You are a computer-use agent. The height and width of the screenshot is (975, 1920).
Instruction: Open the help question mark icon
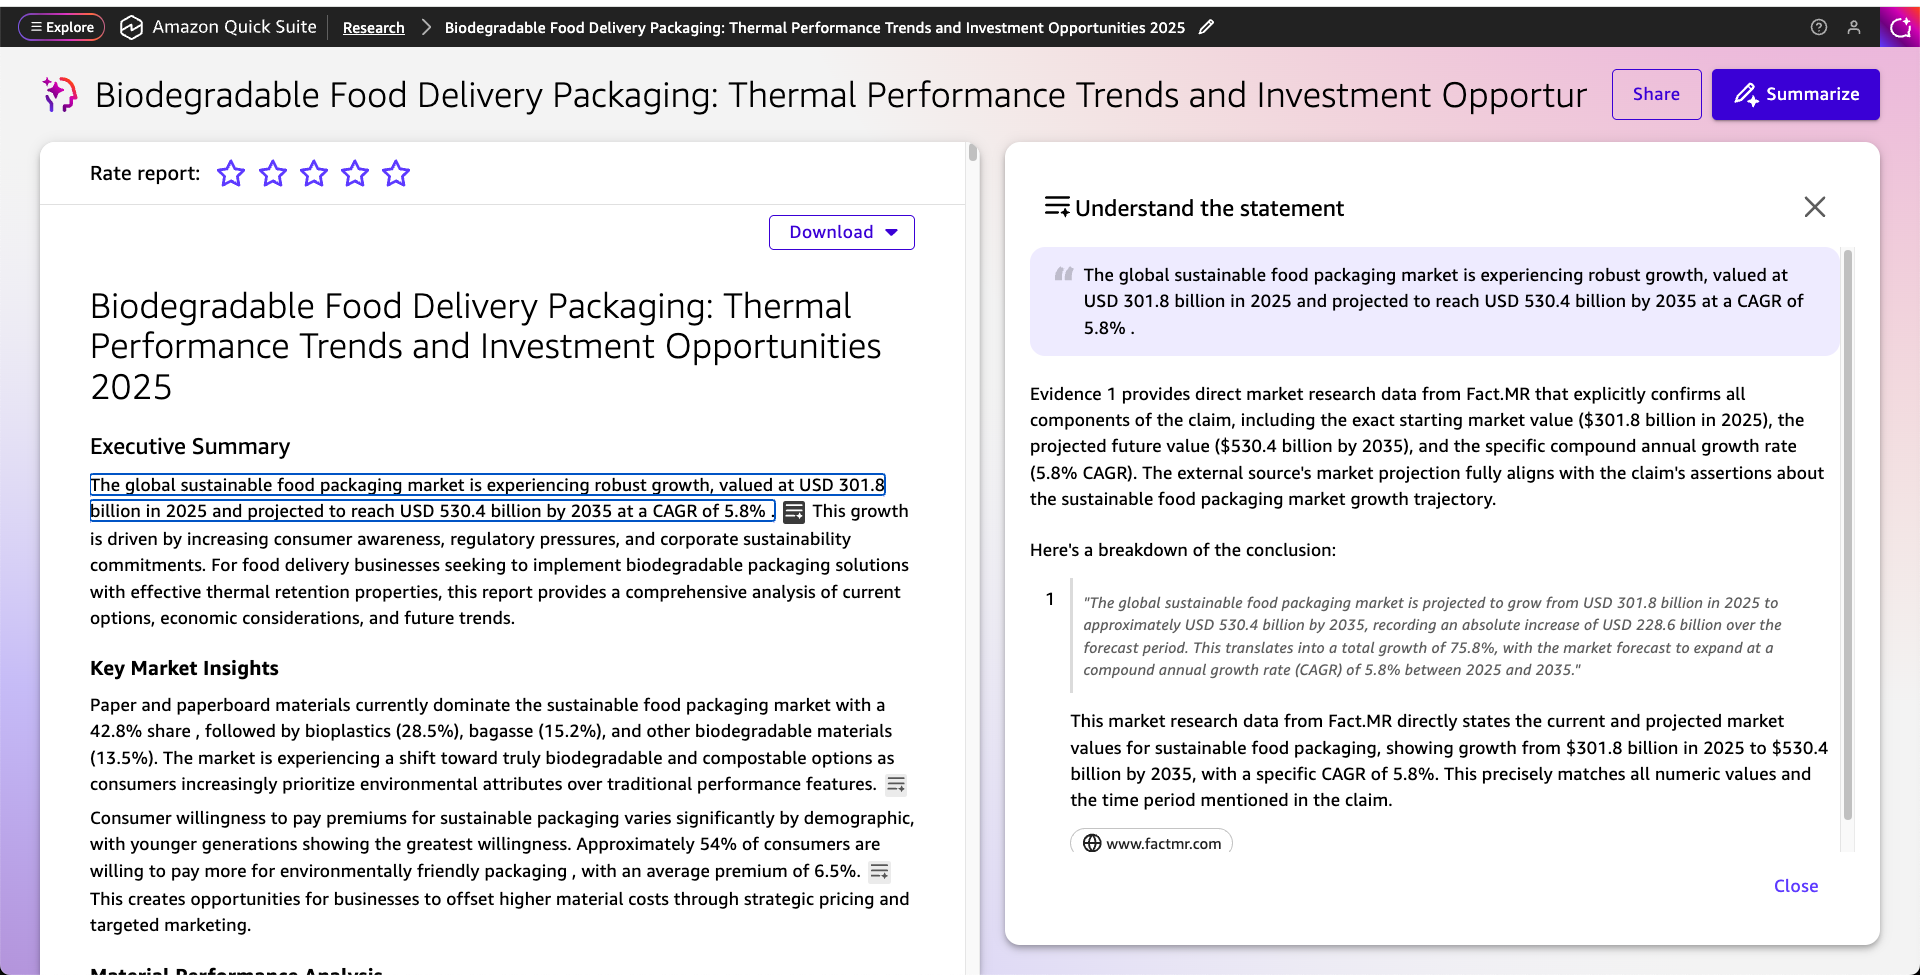[1818, 27]
